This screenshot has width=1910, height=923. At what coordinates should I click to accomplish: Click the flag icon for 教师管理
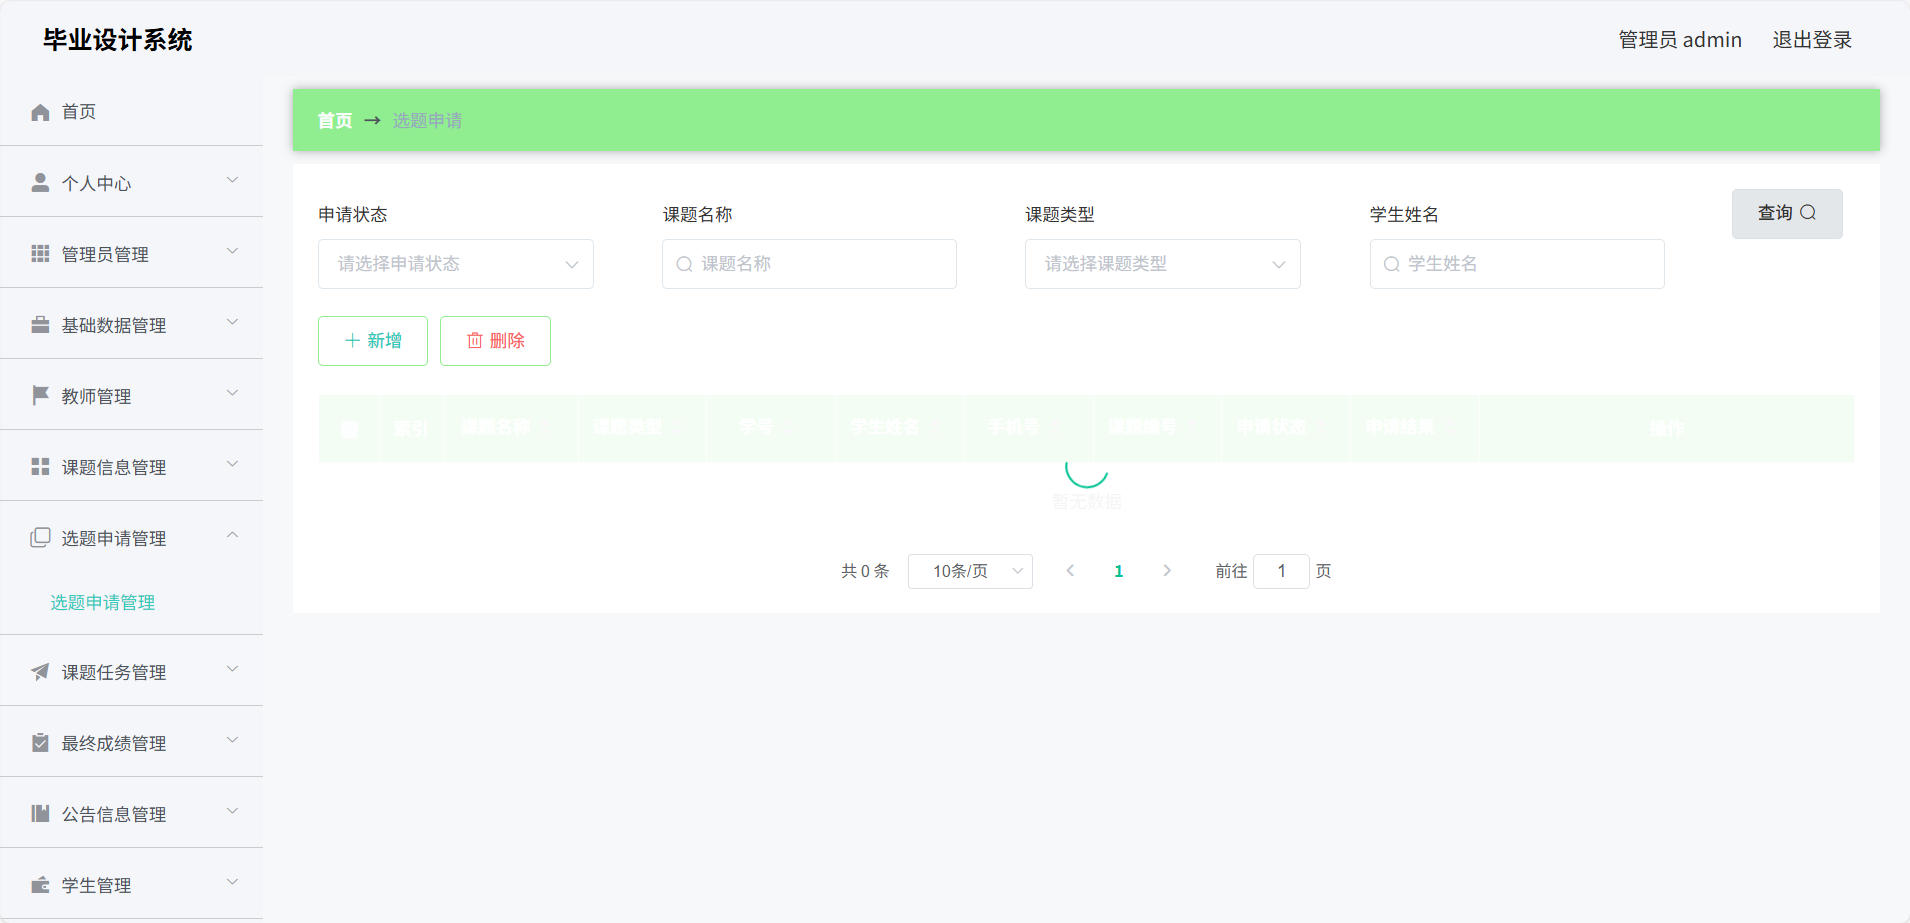[x=40, y=396]
